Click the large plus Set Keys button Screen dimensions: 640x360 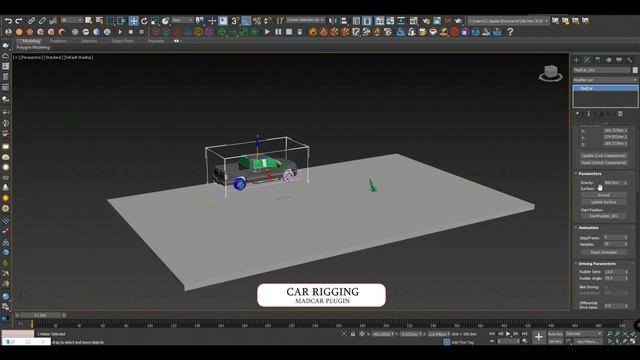tap(538, 337)
